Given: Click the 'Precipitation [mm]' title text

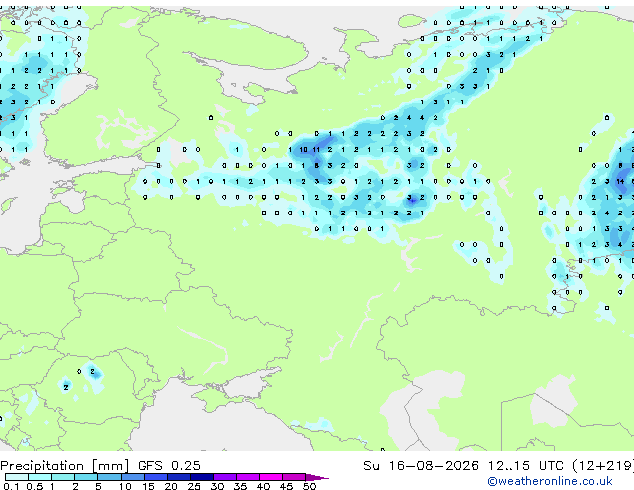Looking at the screenshot, I should pyautogui.click(x=65, y=466).
